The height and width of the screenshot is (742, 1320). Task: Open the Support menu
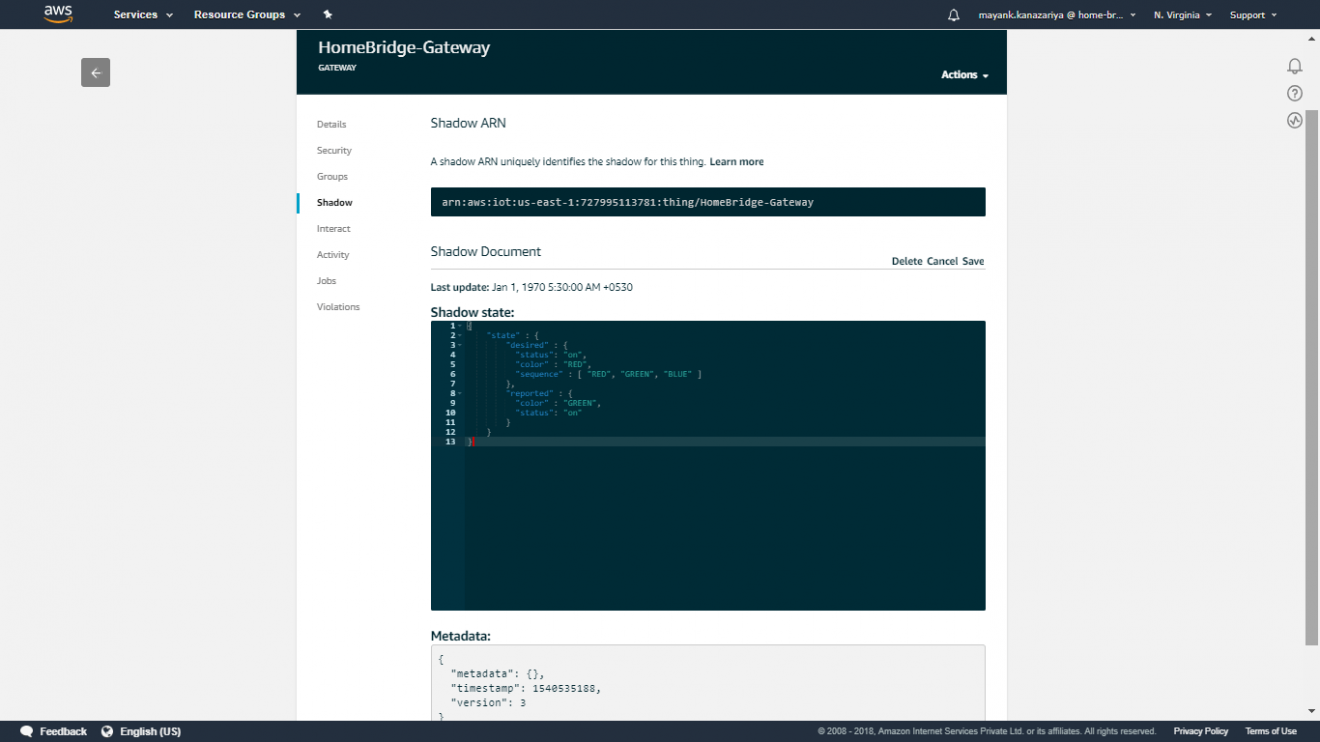click(x=1253, y=15)
